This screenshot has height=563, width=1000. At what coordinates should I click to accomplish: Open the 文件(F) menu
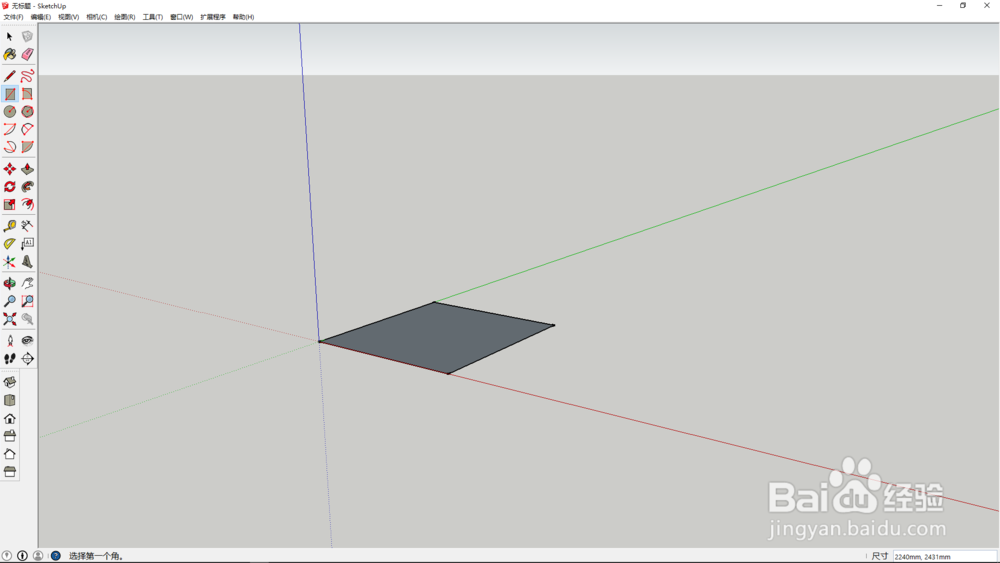pyautogui.click(x=13, y=17)
